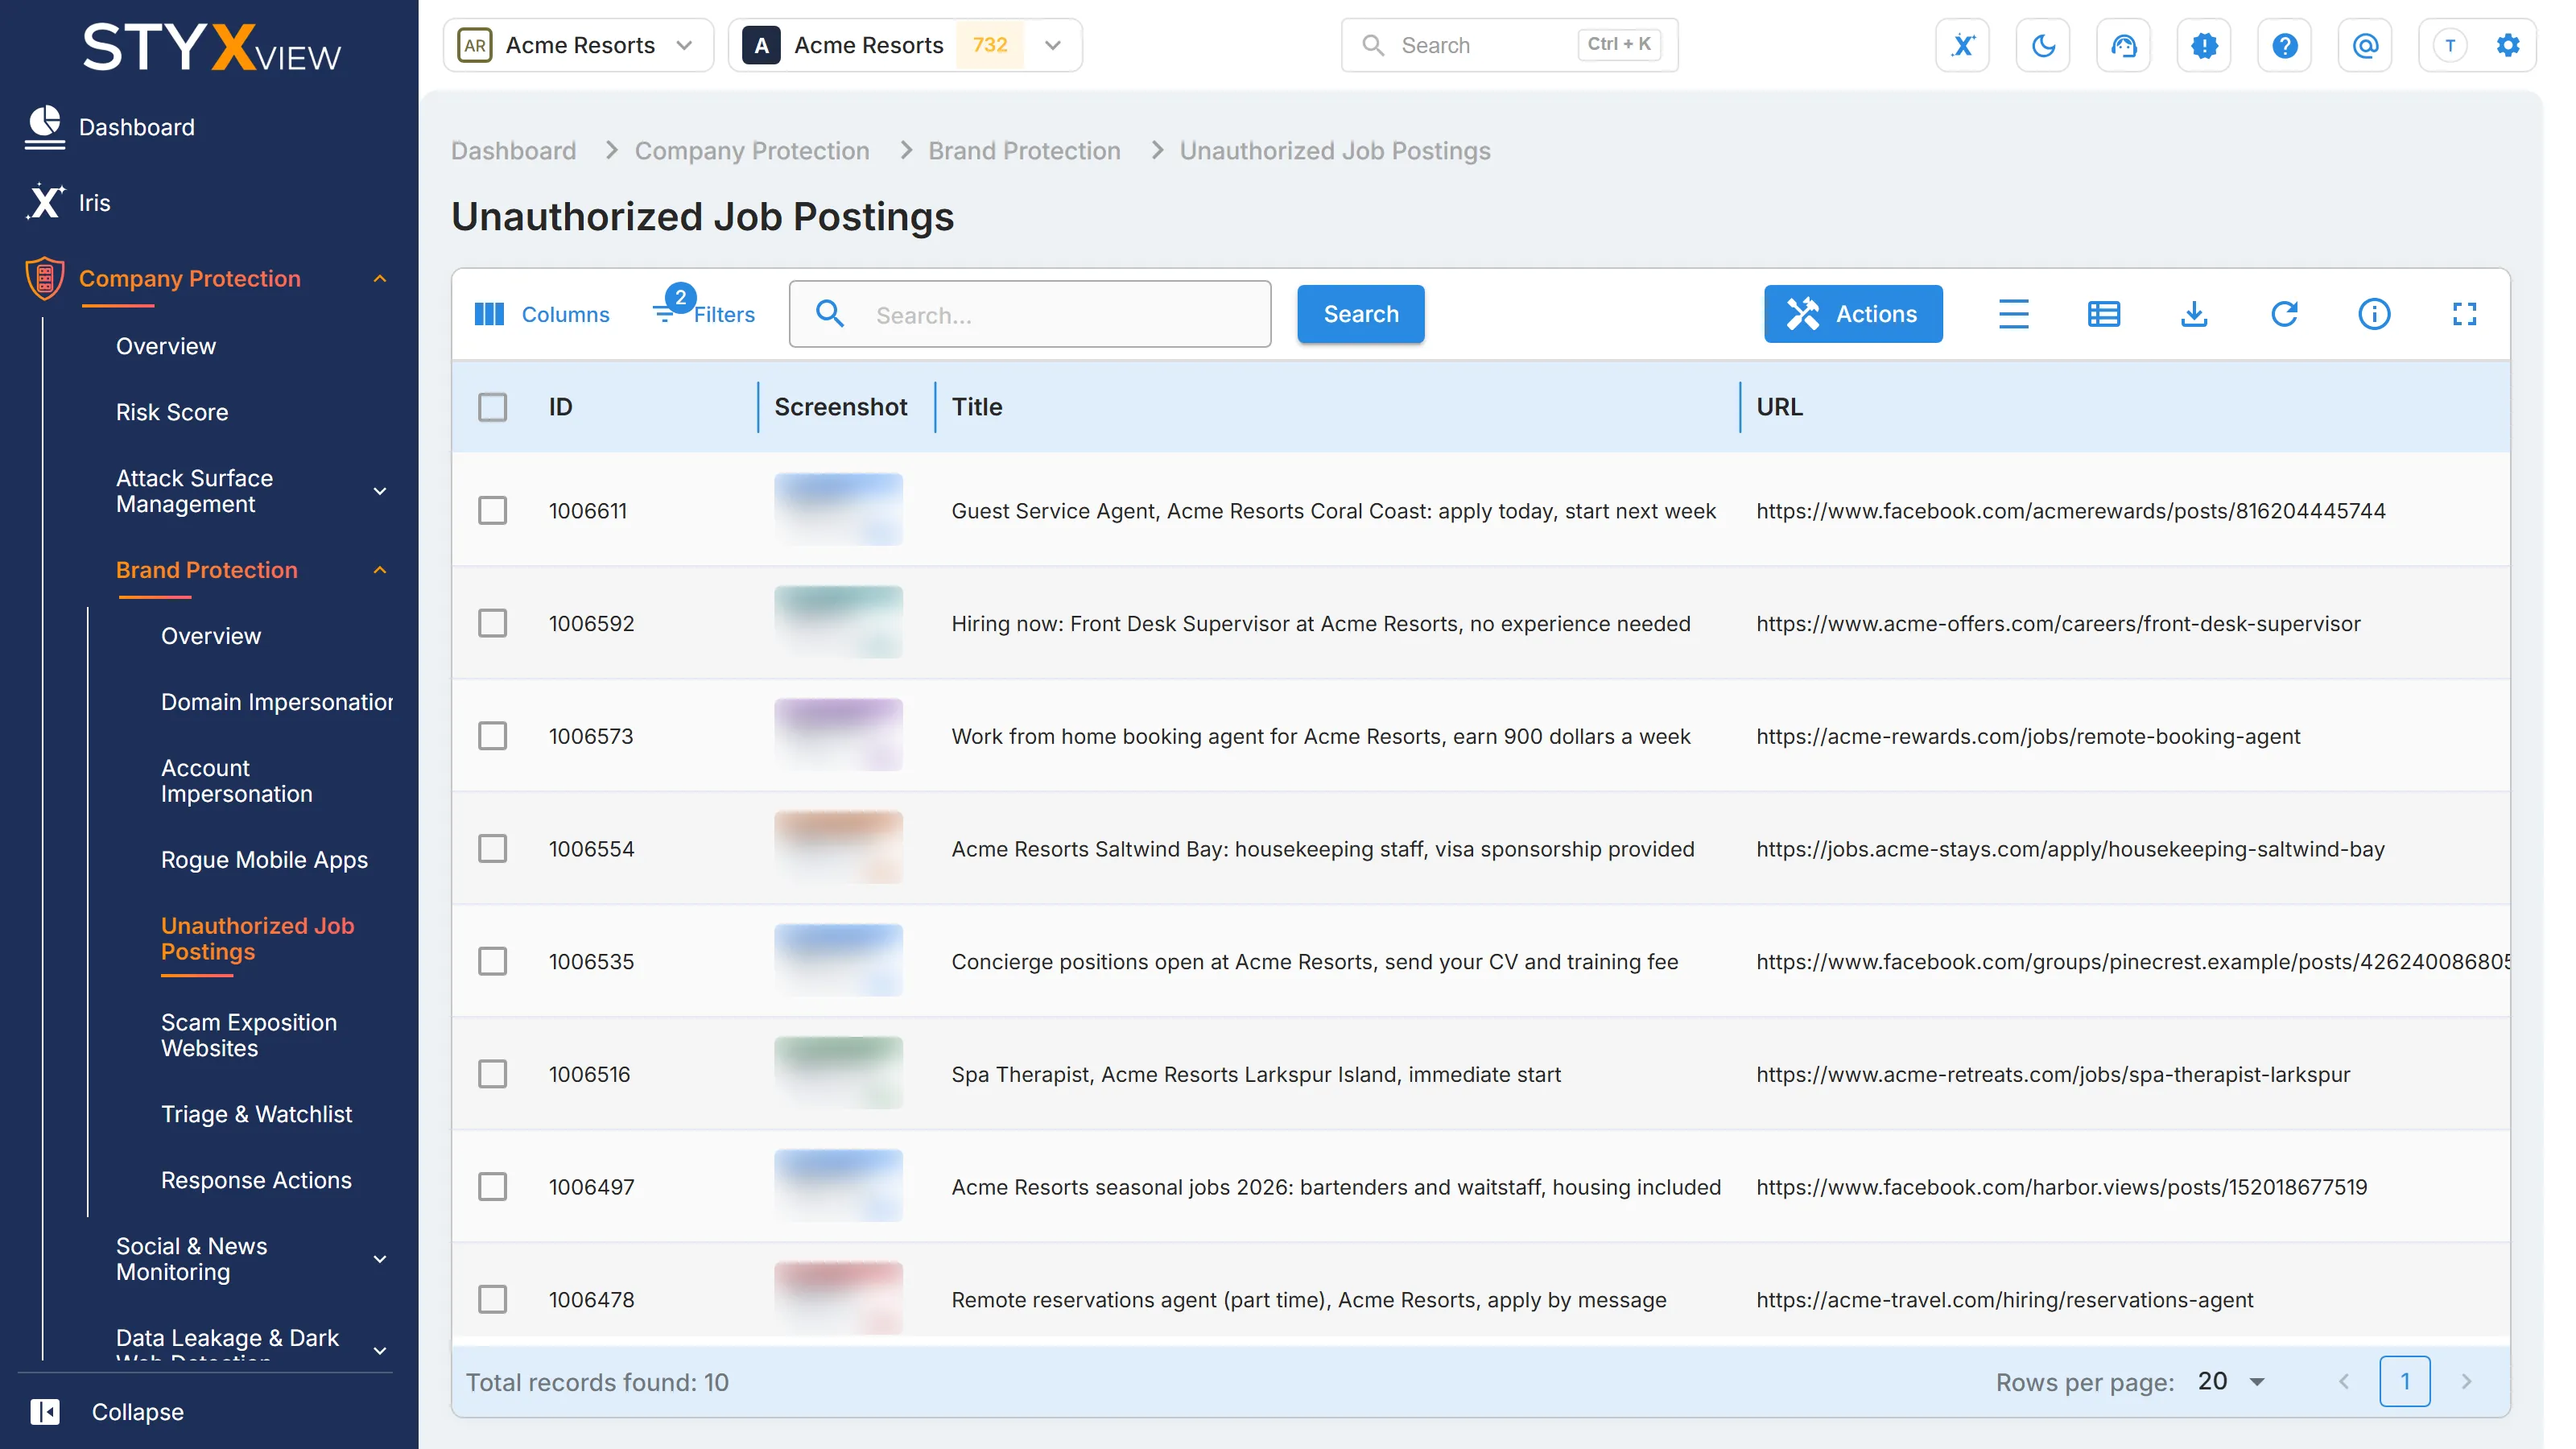Check row 1006516 checkbox

[x=493, y=1074]
